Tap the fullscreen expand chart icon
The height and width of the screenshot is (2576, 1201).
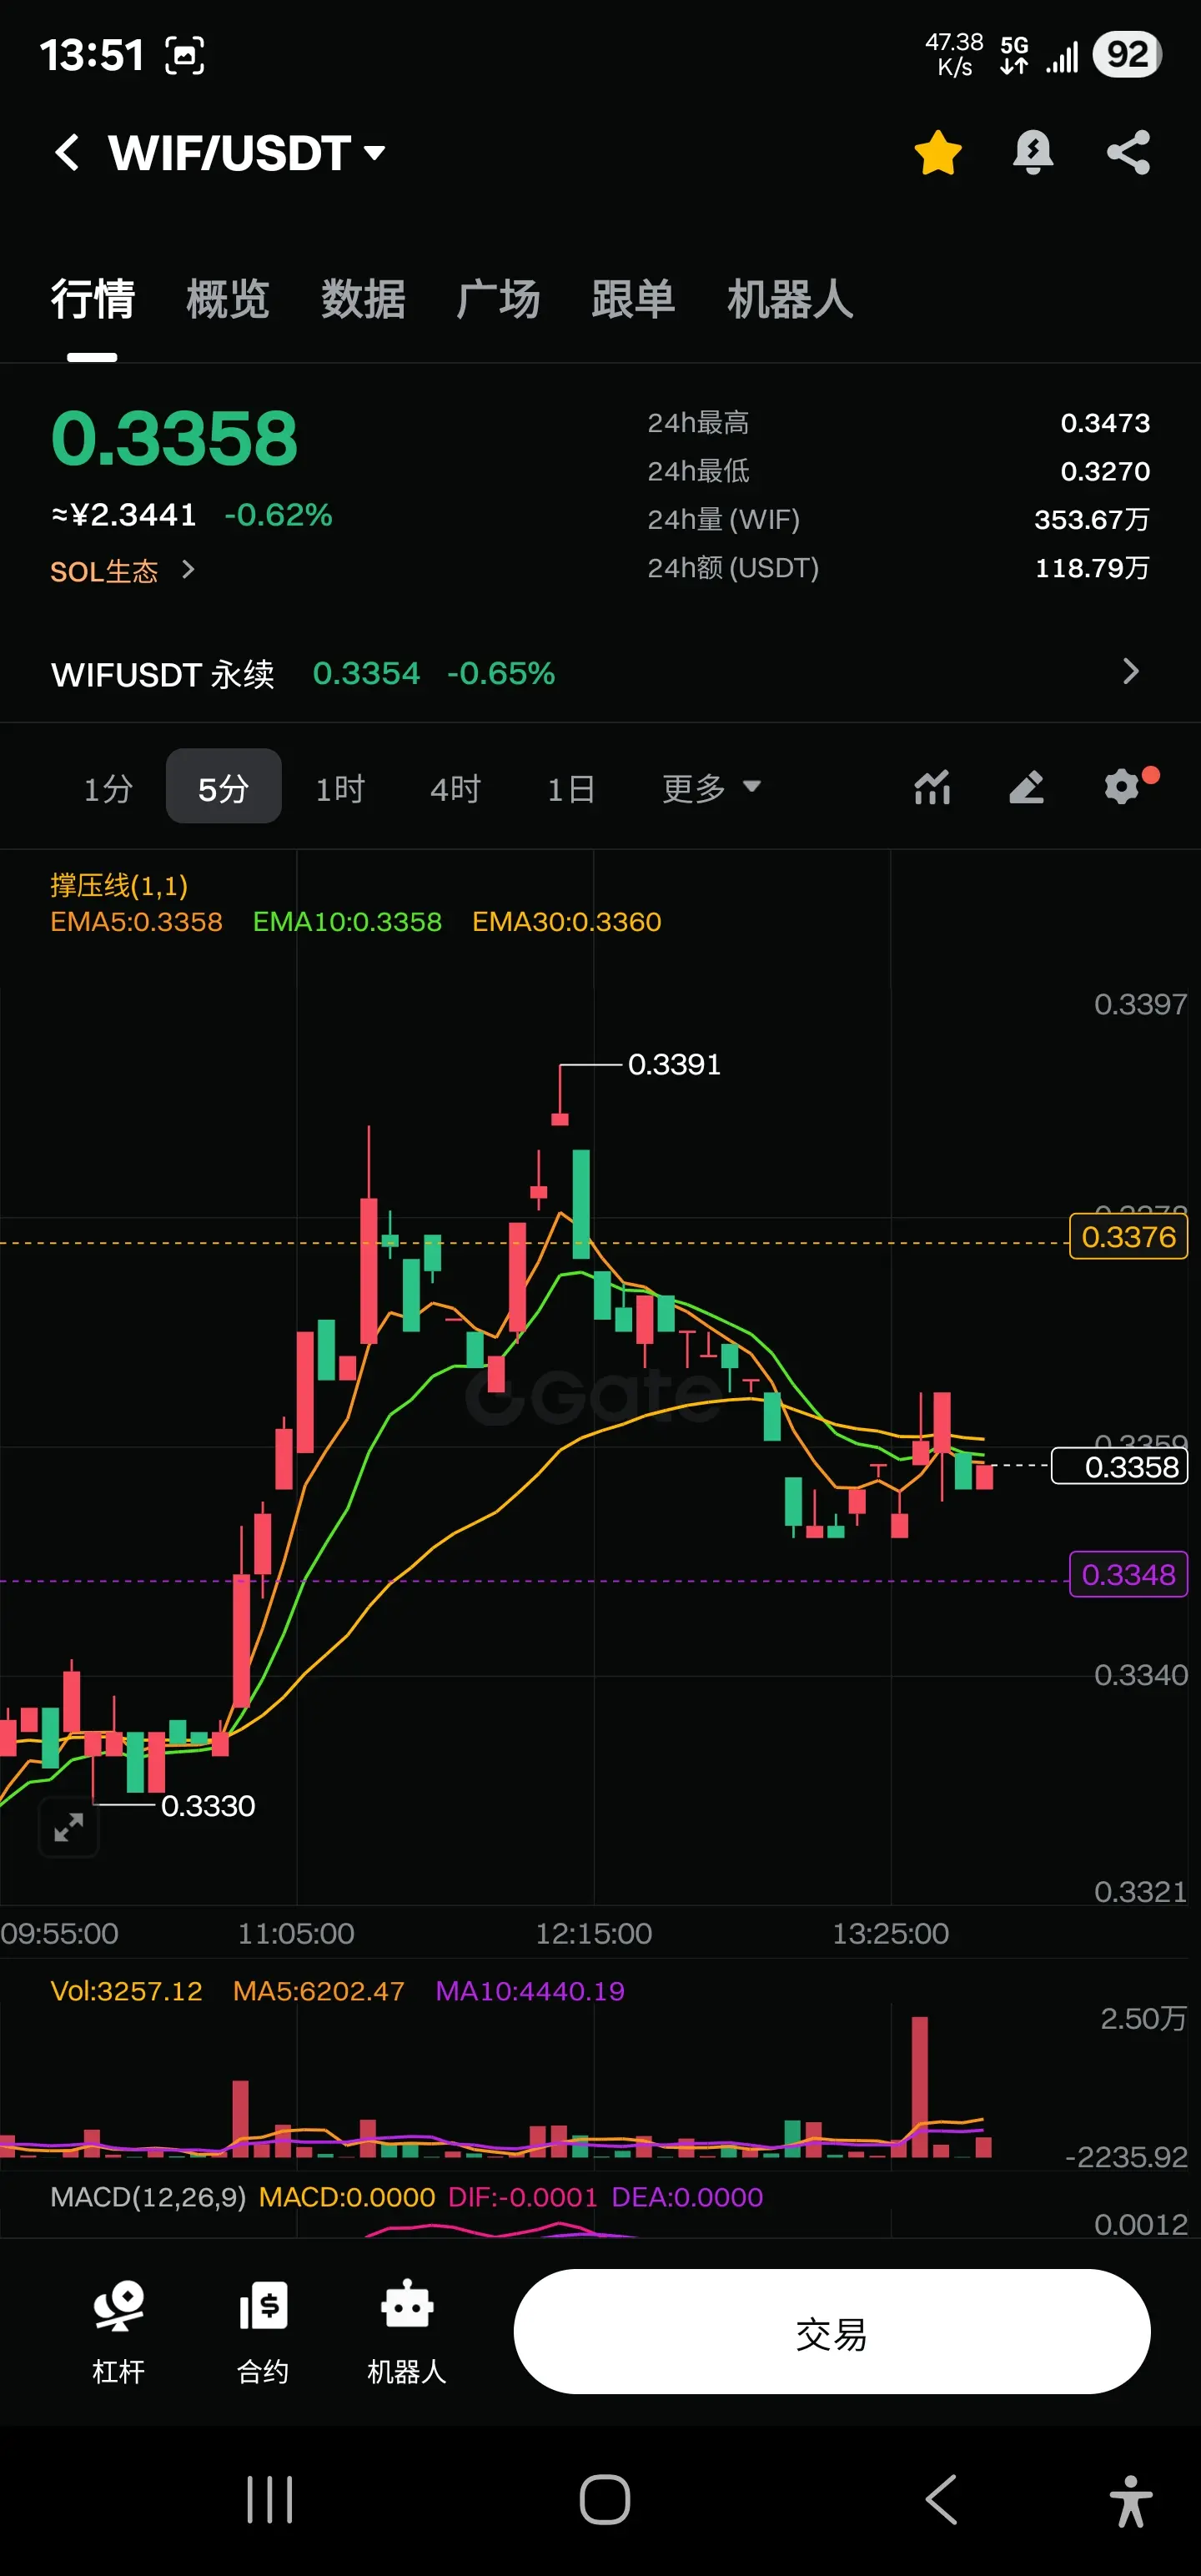click(69, 1827)
